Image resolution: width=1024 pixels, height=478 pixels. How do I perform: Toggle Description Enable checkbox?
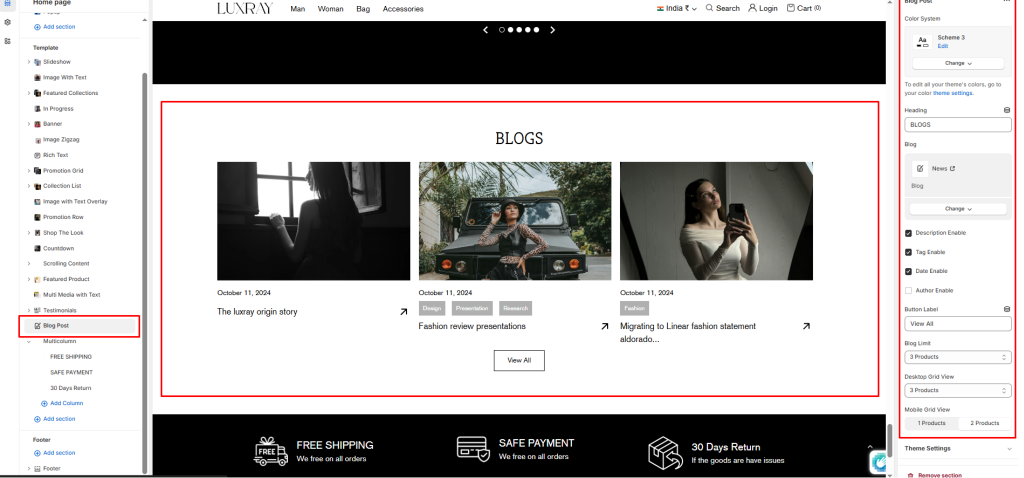tap(908, 233)
